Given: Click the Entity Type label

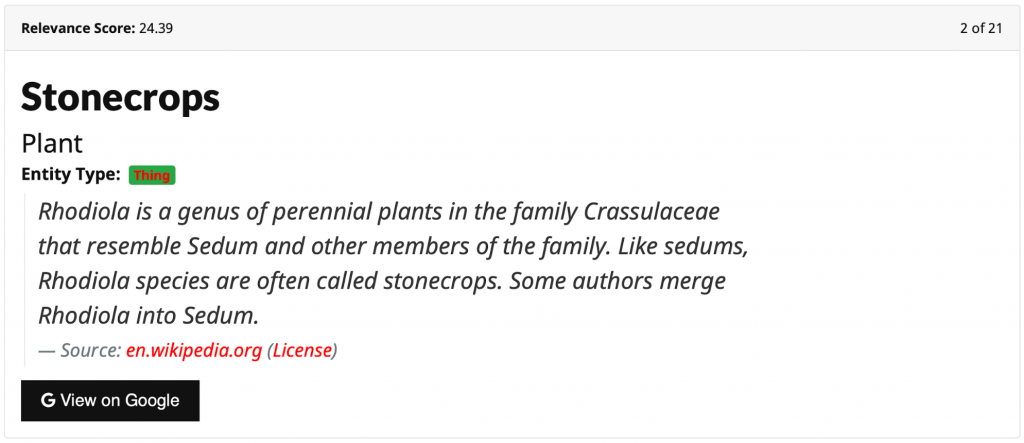Looking at the screenshot, I should pos(71,174).
